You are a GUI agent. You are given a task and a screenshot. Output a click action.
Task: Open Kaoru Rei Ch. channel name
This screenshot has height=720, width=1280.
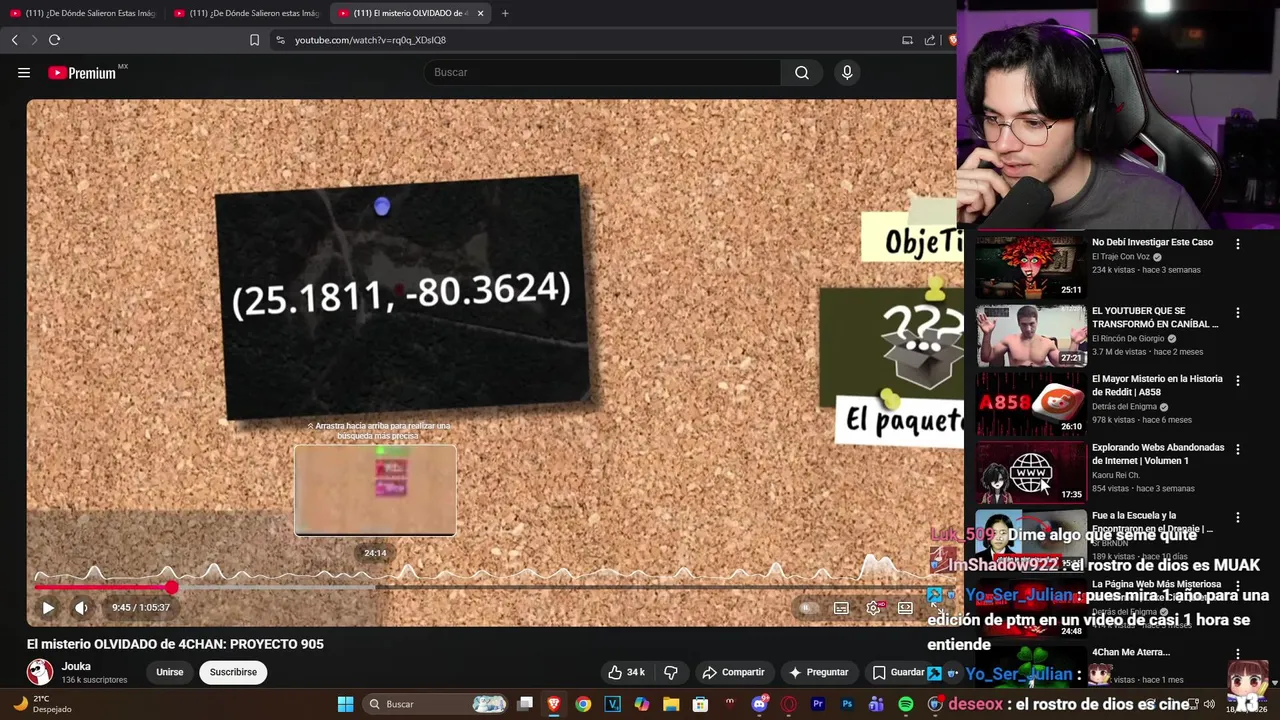[1115, 475]
